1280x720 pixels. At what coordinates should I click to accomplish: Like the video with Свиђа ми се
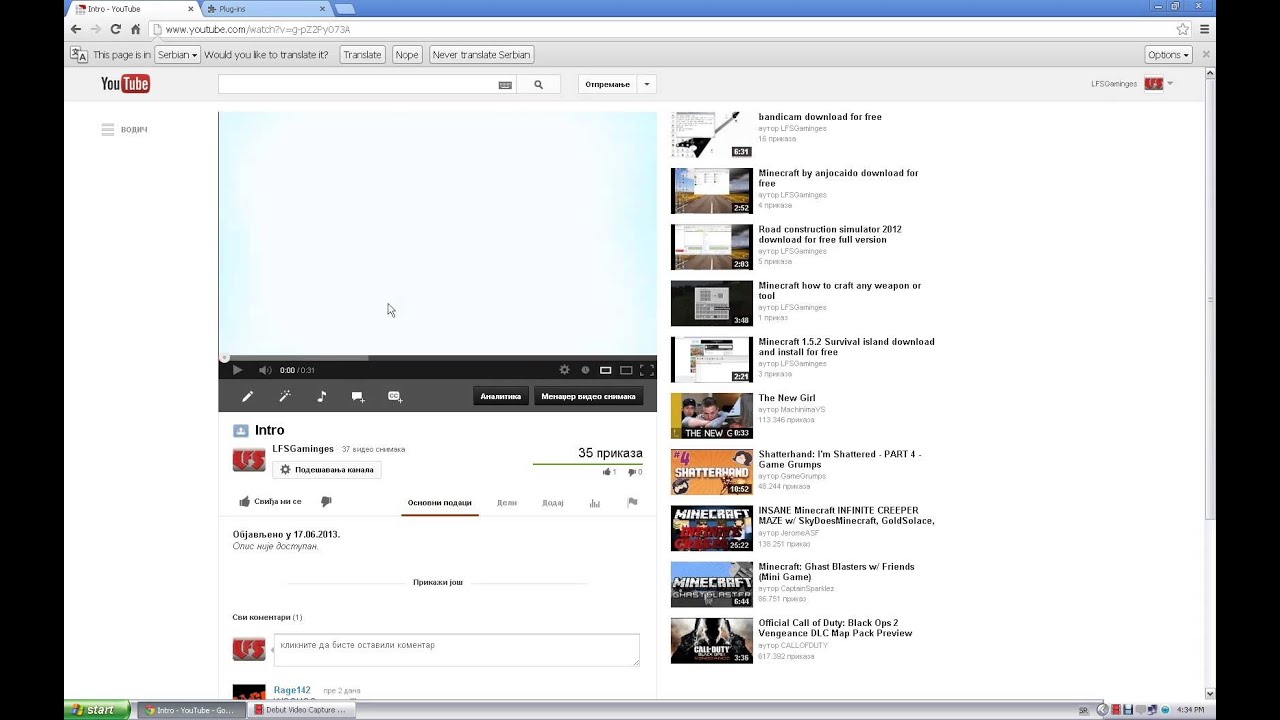tap(270, 502)
